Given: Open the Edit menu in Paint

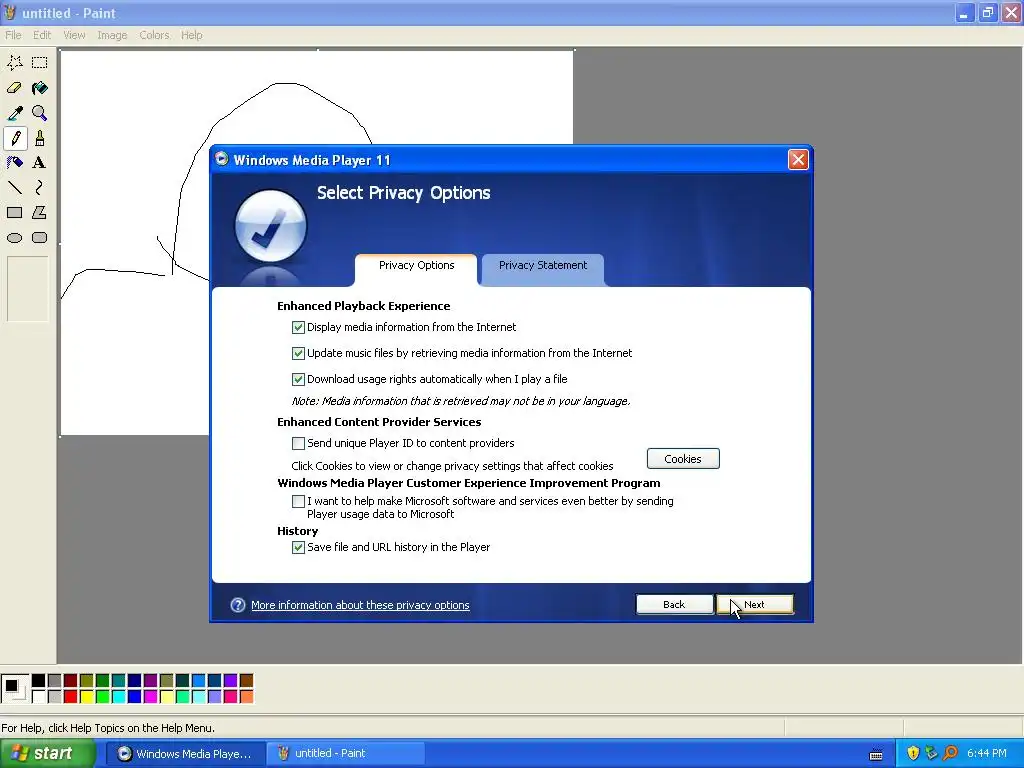Looking at the screenshot, I should [x=42, y=35].
